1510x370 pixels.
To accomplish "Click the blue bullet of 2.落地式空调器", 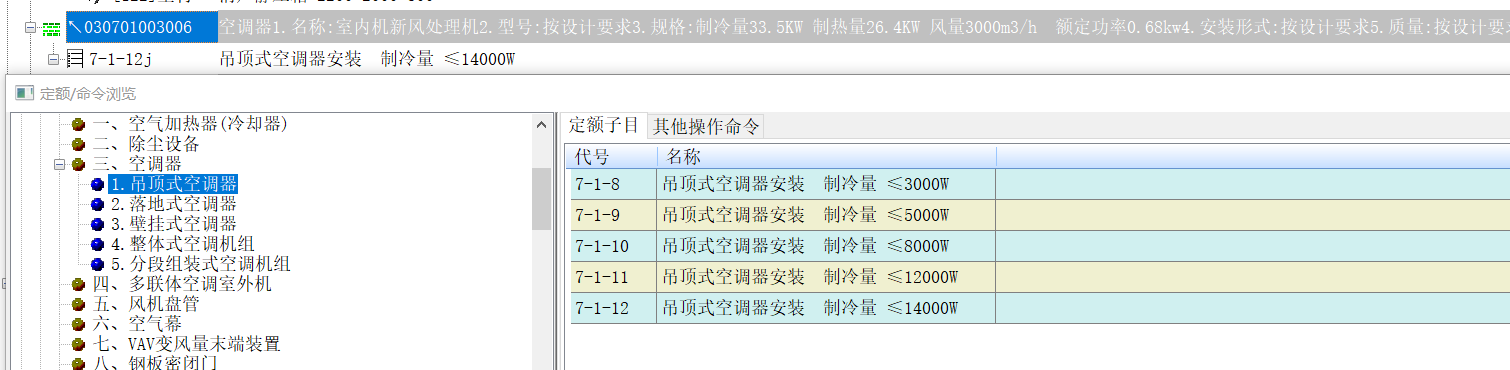I will 97,204.
